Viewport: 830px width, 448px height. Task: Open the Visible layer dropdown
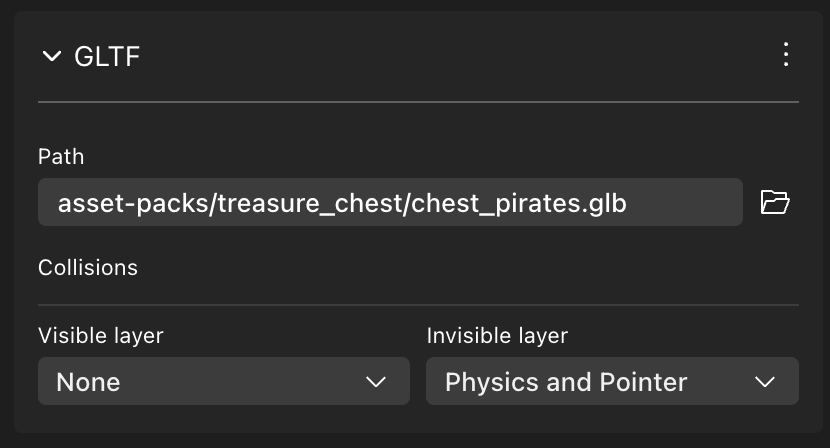[223, 381]
